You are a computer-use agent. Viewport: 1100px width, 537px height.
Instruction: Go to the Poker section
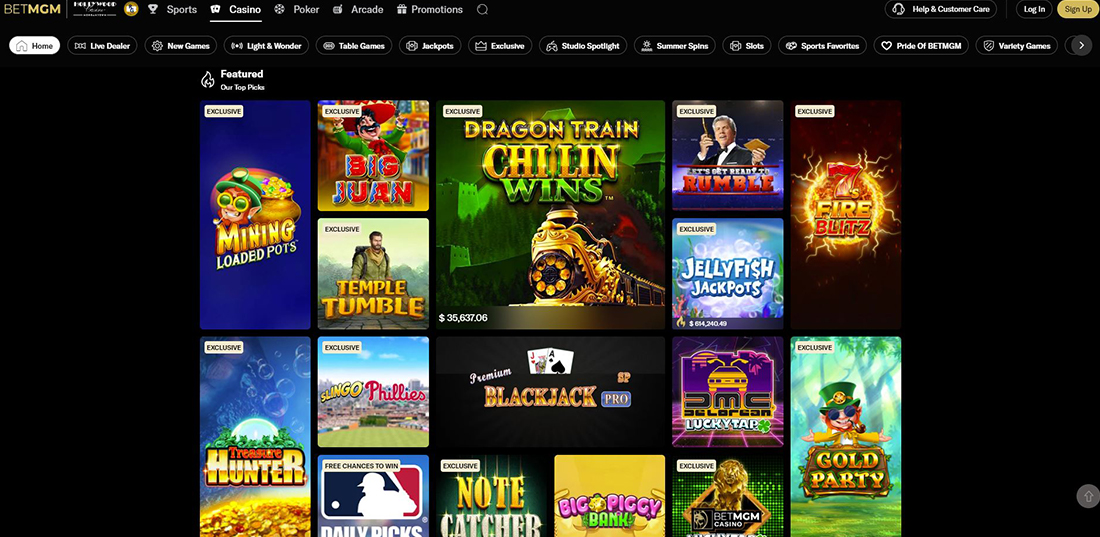306,10
